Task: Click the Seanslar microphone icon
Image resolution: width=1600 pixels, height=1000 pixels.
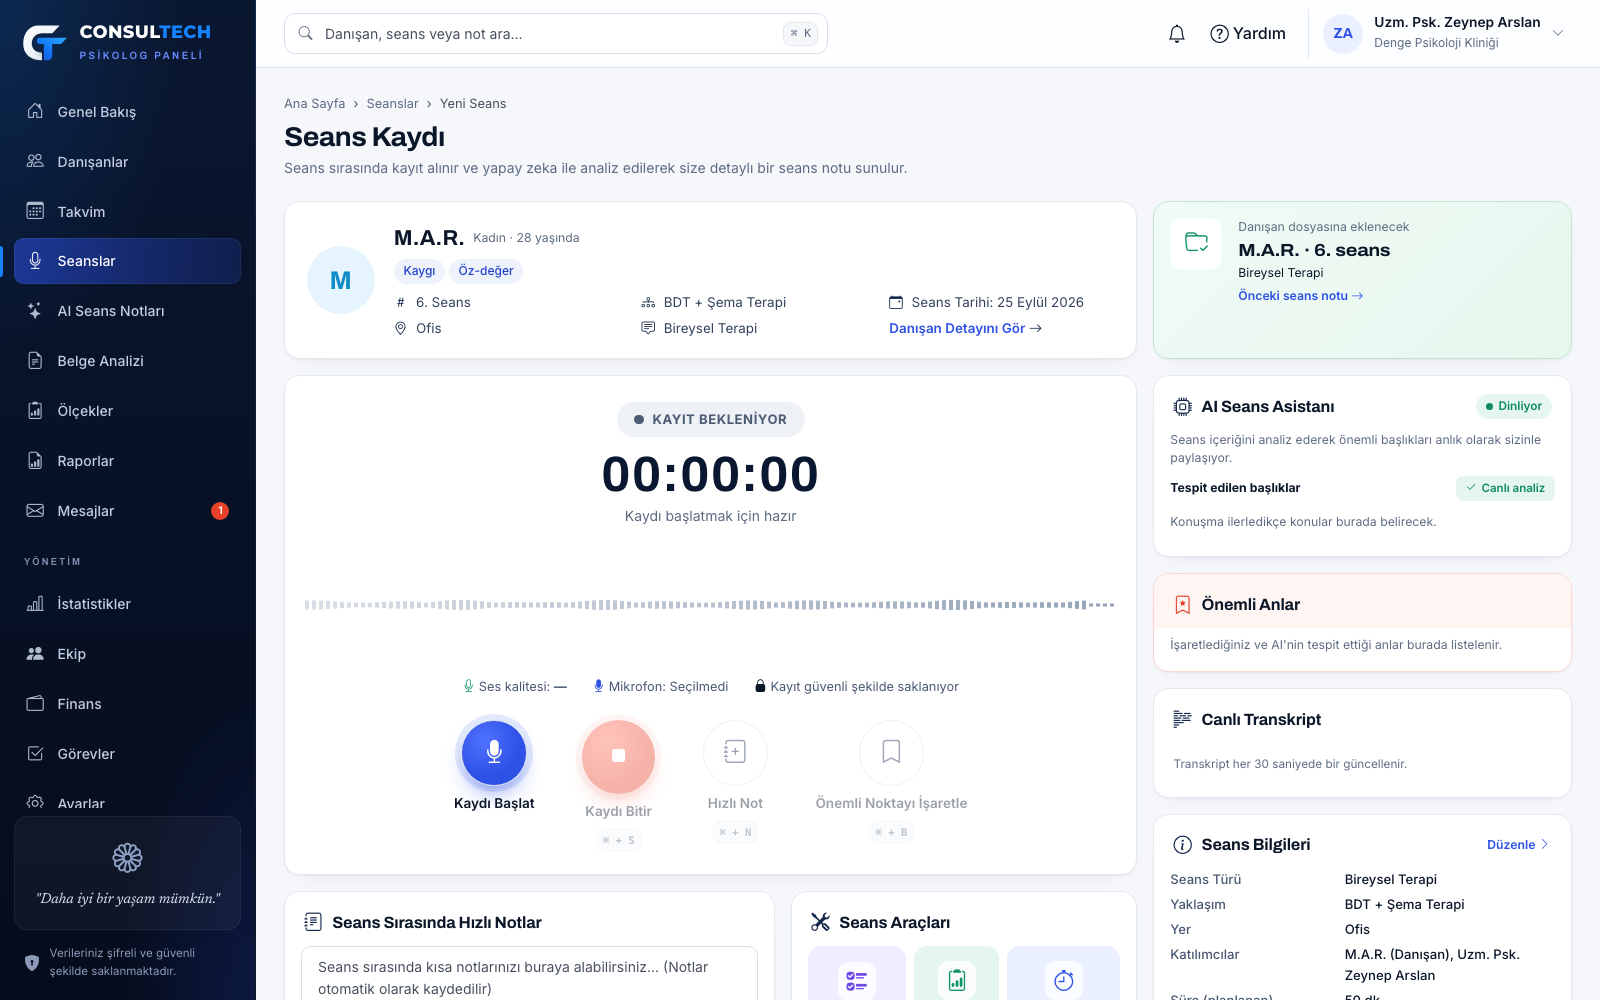Action: click(x=35, y=261)
